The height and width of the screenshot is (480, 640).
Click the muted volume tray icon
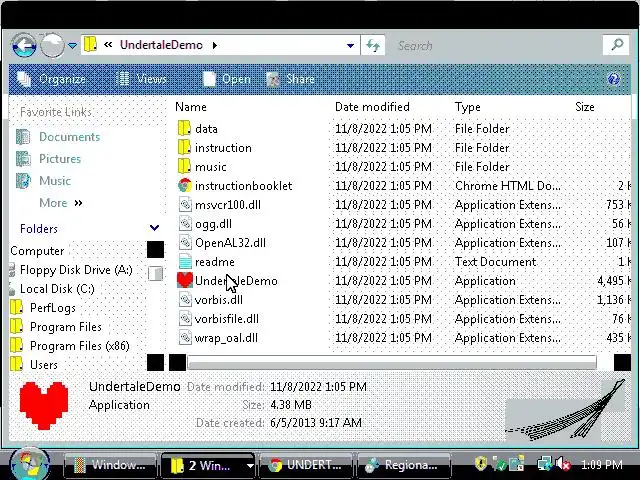[x=563, y=464]
